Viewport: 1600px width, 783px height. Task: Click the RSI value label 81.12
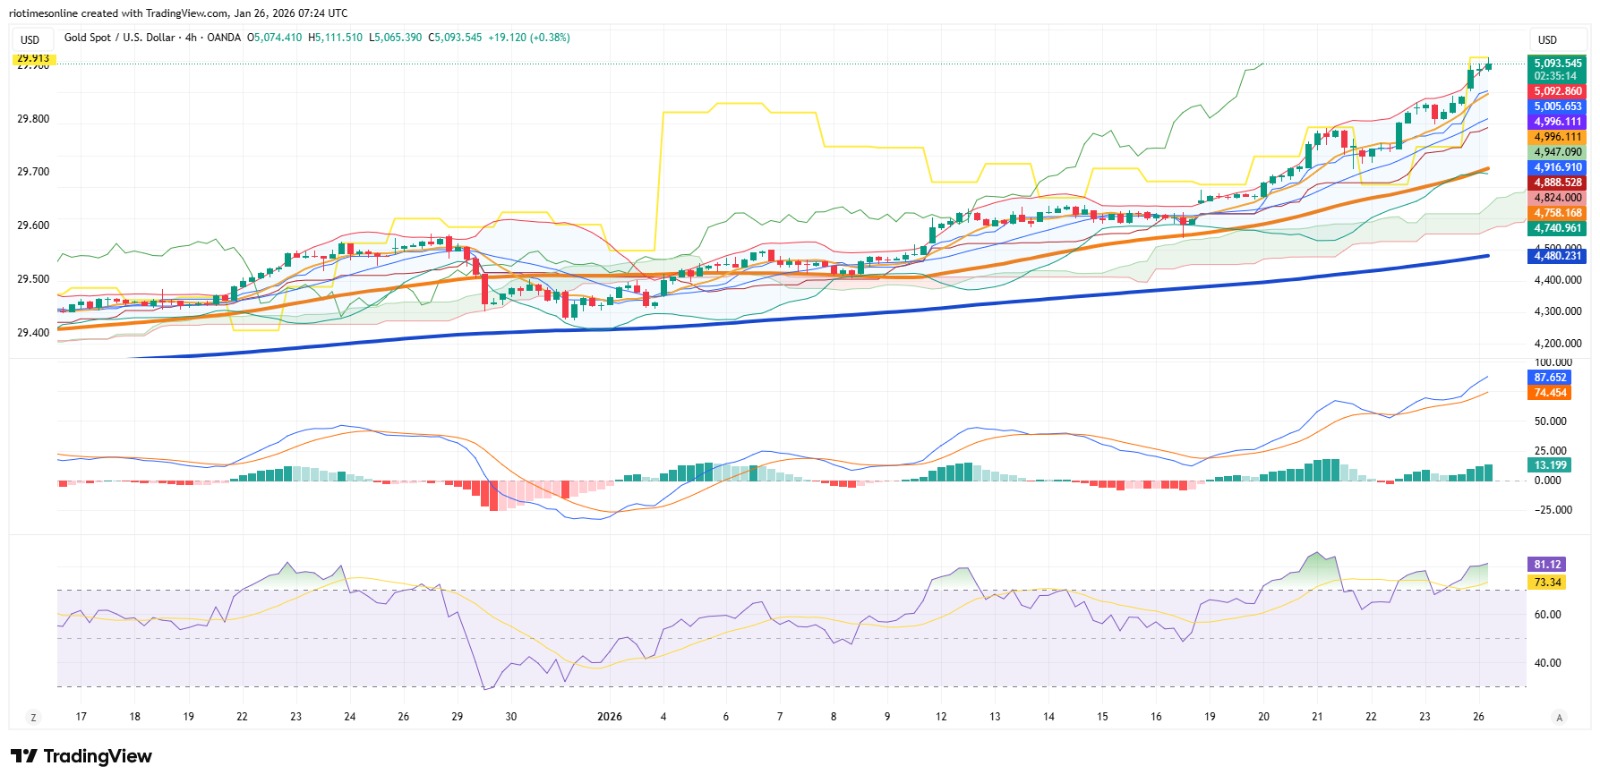(1547, 565)
